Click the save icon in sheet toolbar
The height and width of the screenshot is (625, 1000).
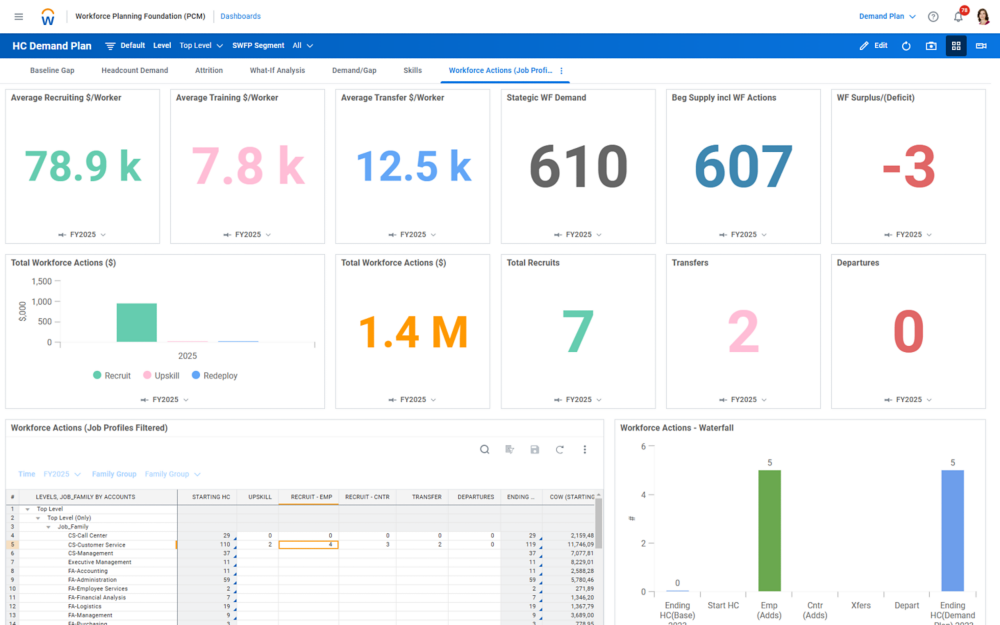pos(534,450)
